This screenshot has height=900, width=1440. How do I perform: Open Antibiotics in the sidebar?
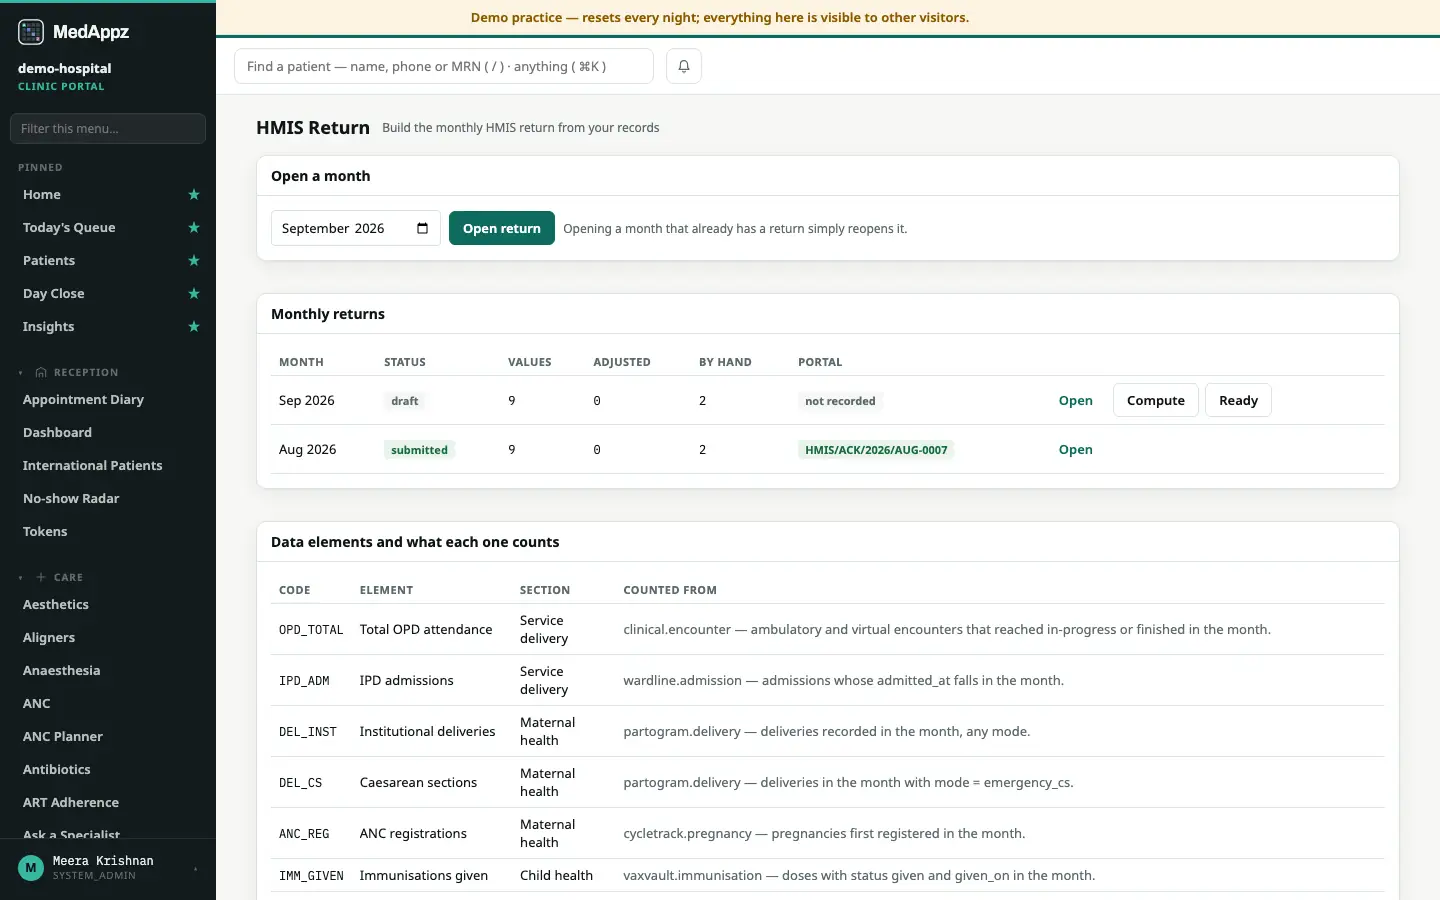tap(56, 770)
